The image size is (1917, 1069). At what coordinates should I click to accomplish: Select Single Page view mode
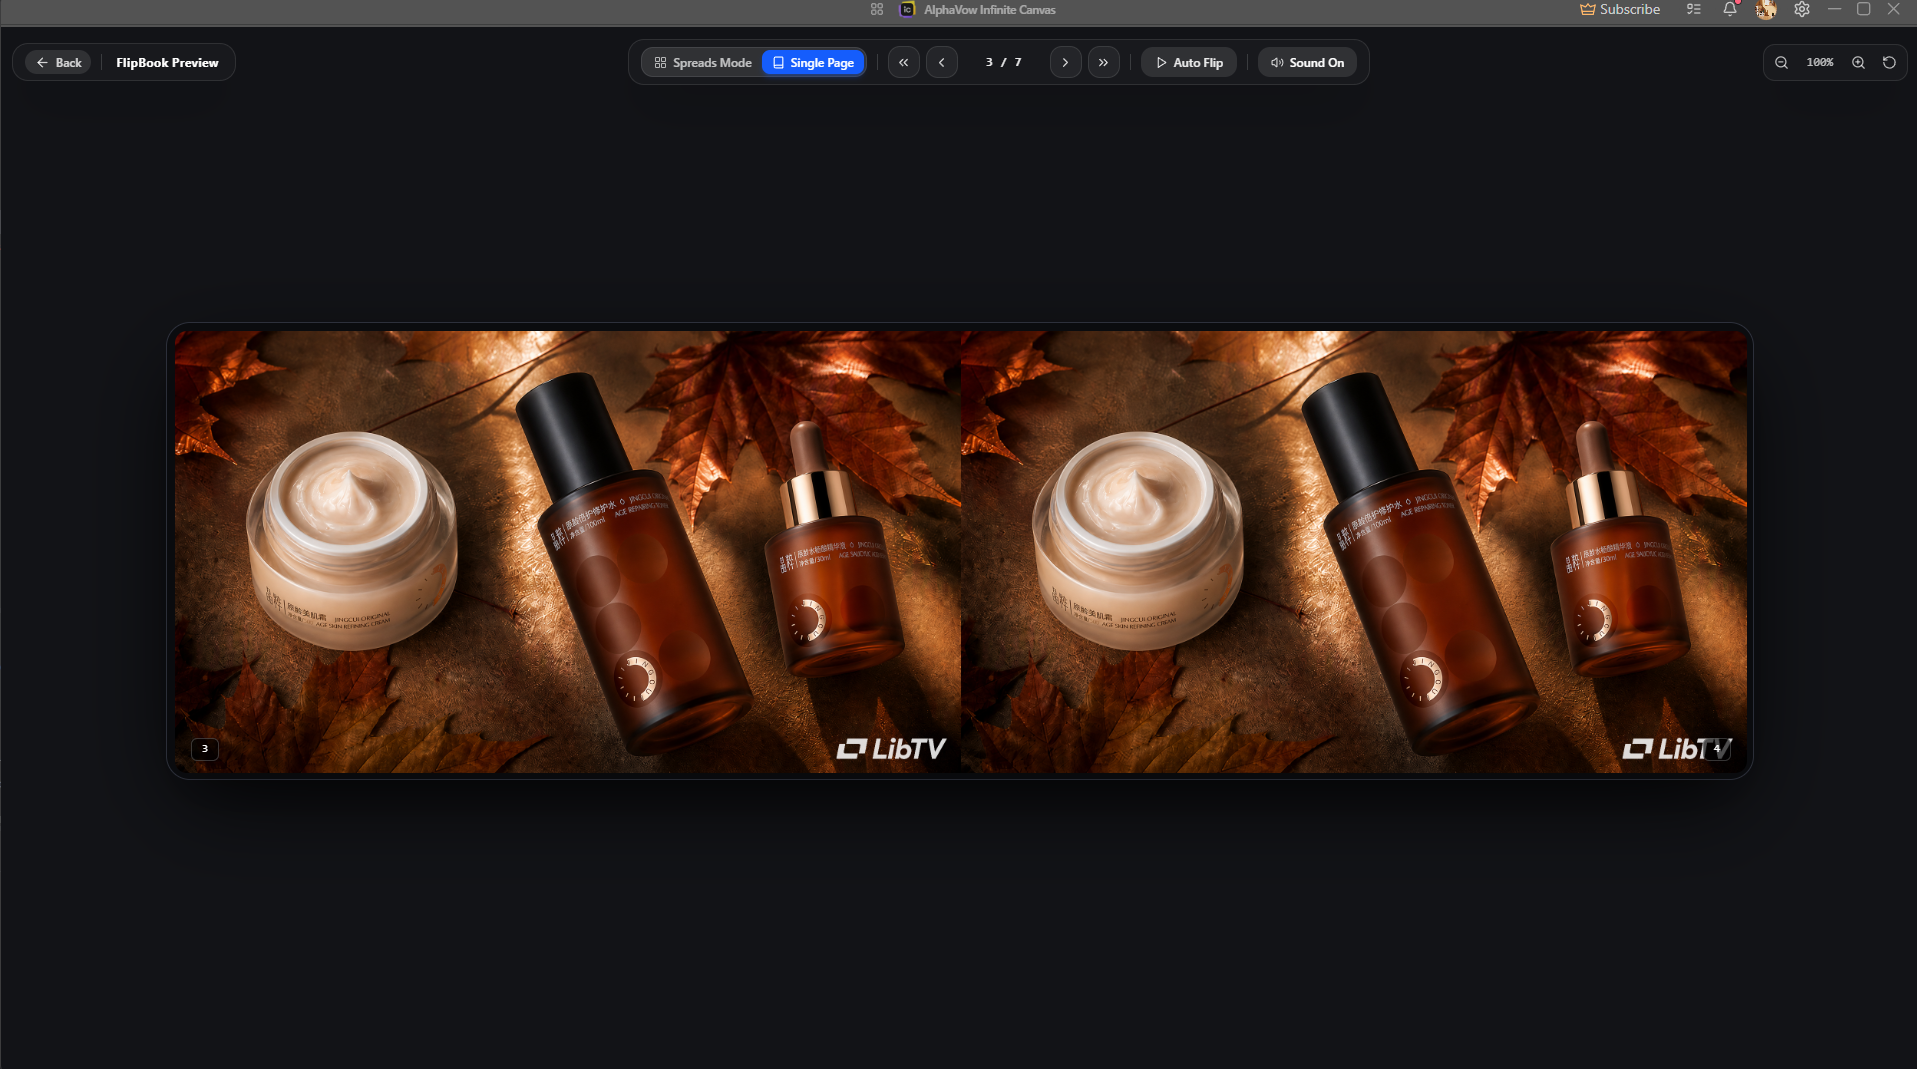point(813,62)
